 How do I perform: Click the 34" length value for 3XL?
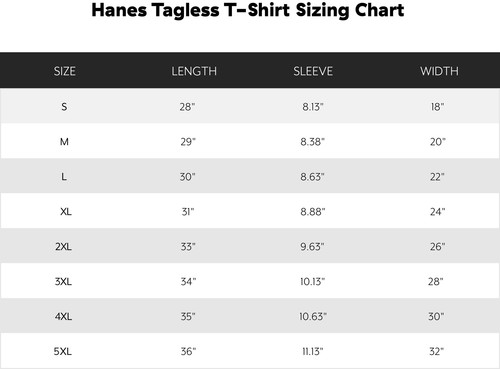click(188, 282)
